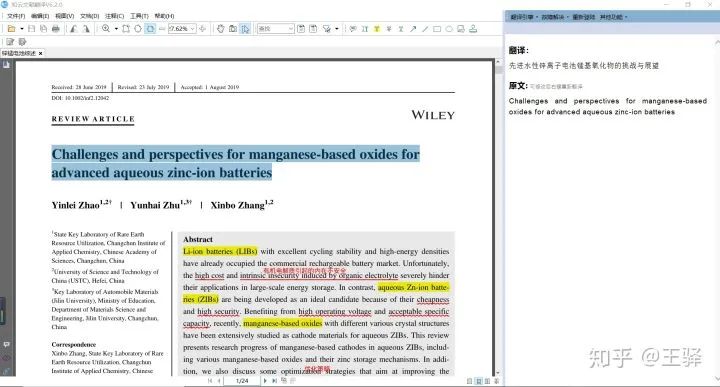Image resolution: width=720 pixels, height=387 pixels.
Task: Open the 工具(T) menu
Action: [x=140, y=16]
